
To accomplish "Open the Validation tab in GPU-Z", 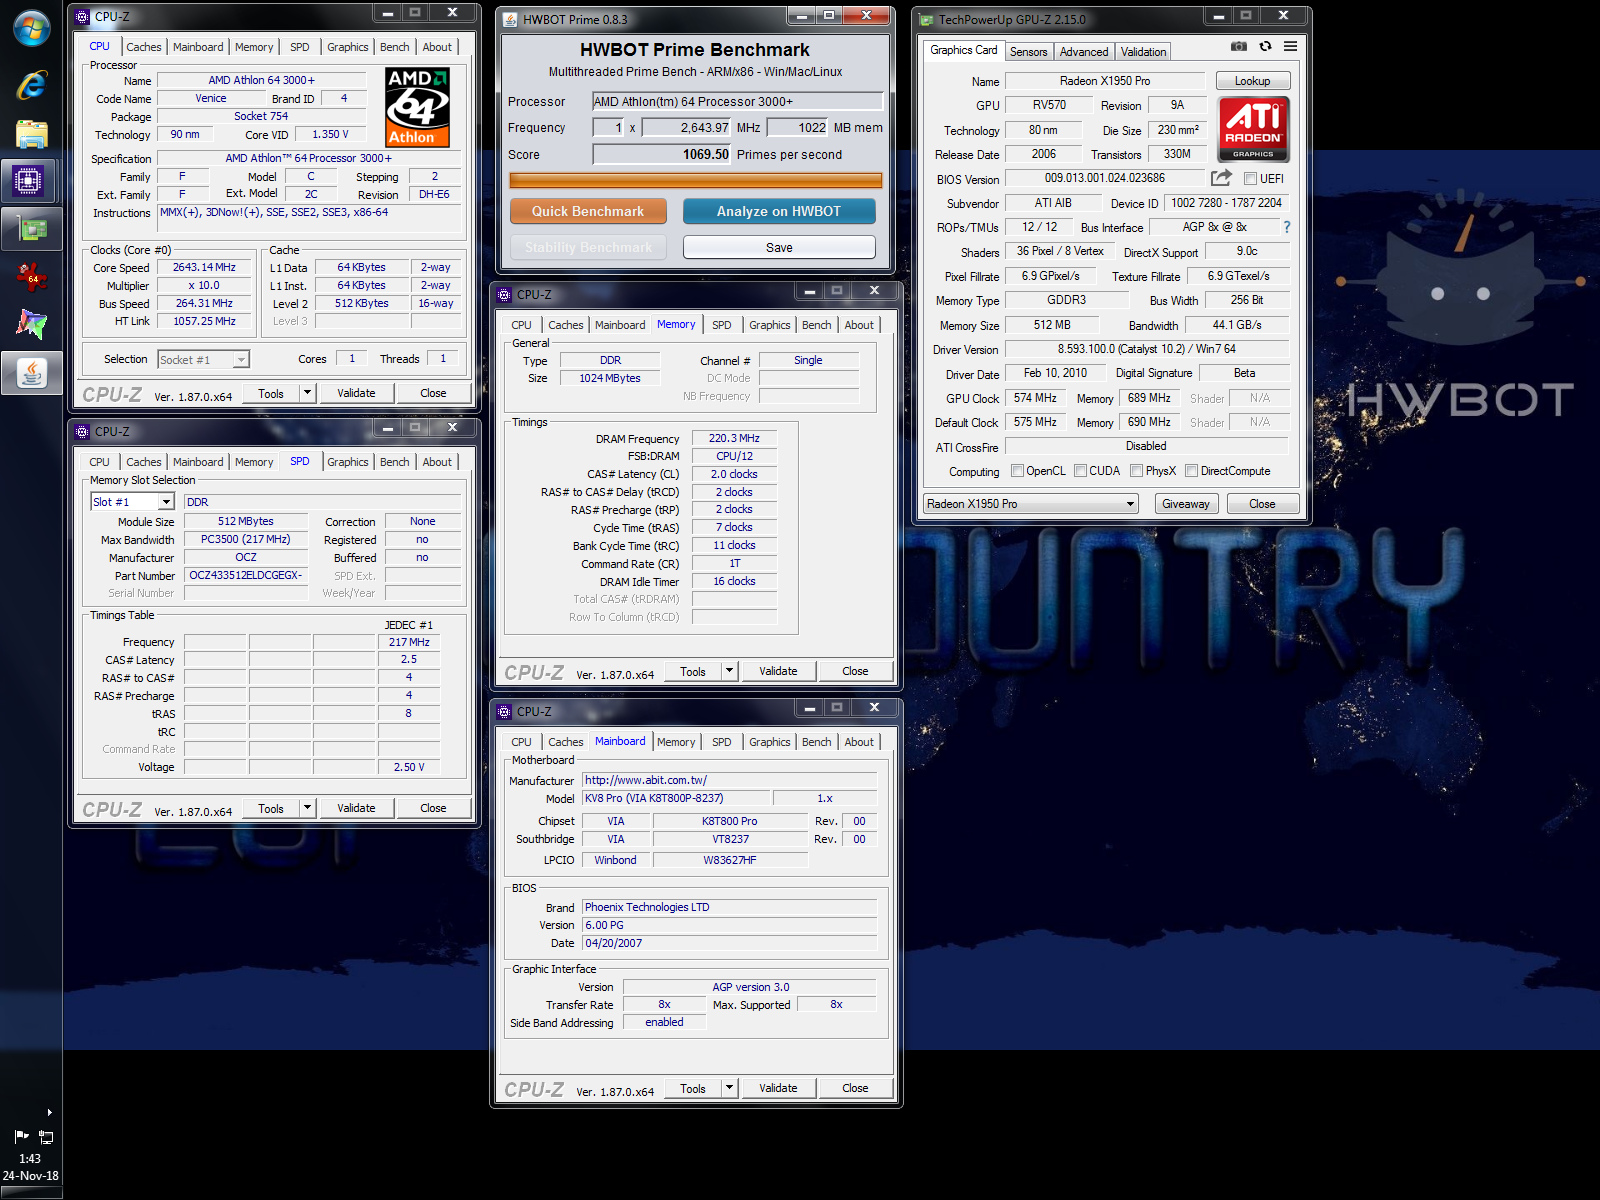I will tap(1143, 52).
